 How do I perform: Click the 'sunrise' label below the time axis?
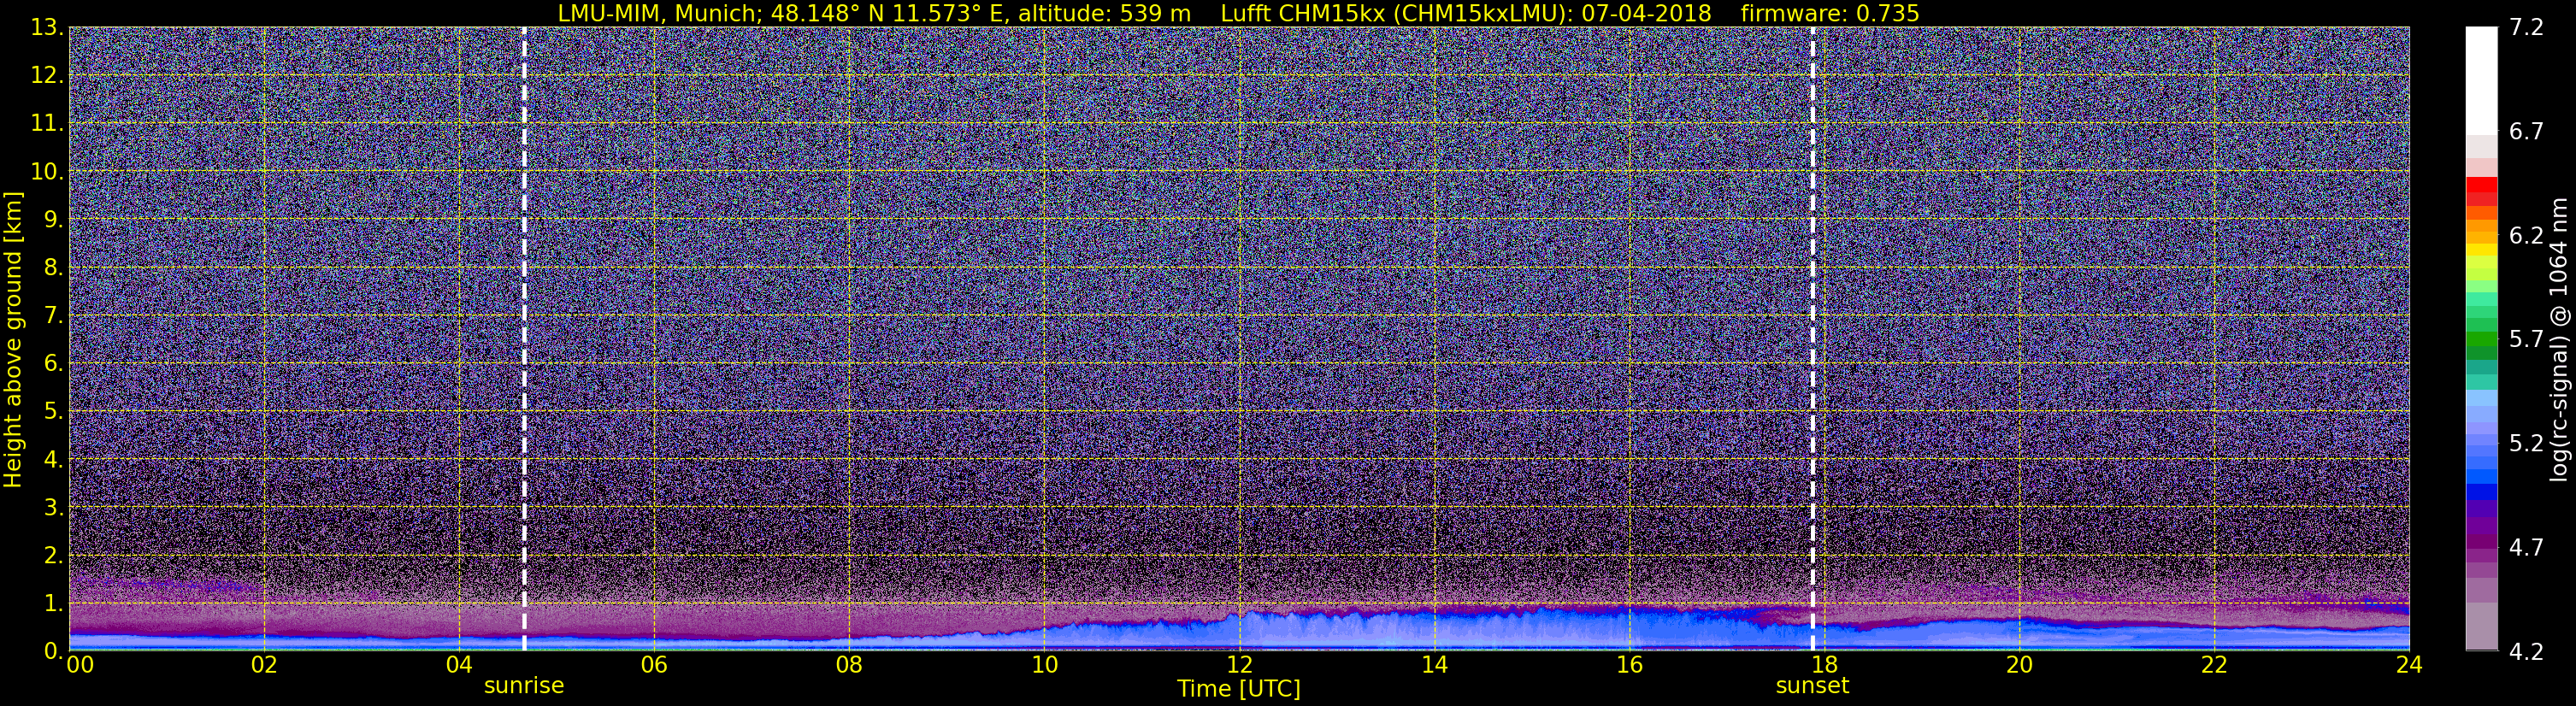(x=524, y=686)
